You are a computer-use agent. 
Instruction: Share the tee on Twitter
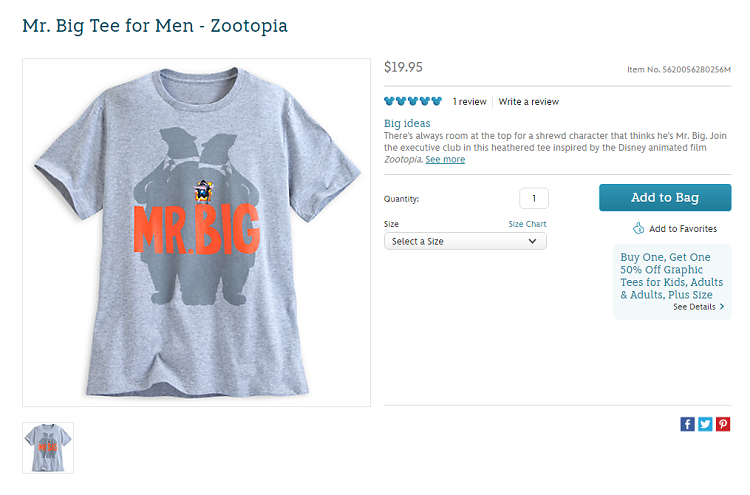[x=705, y=424]
